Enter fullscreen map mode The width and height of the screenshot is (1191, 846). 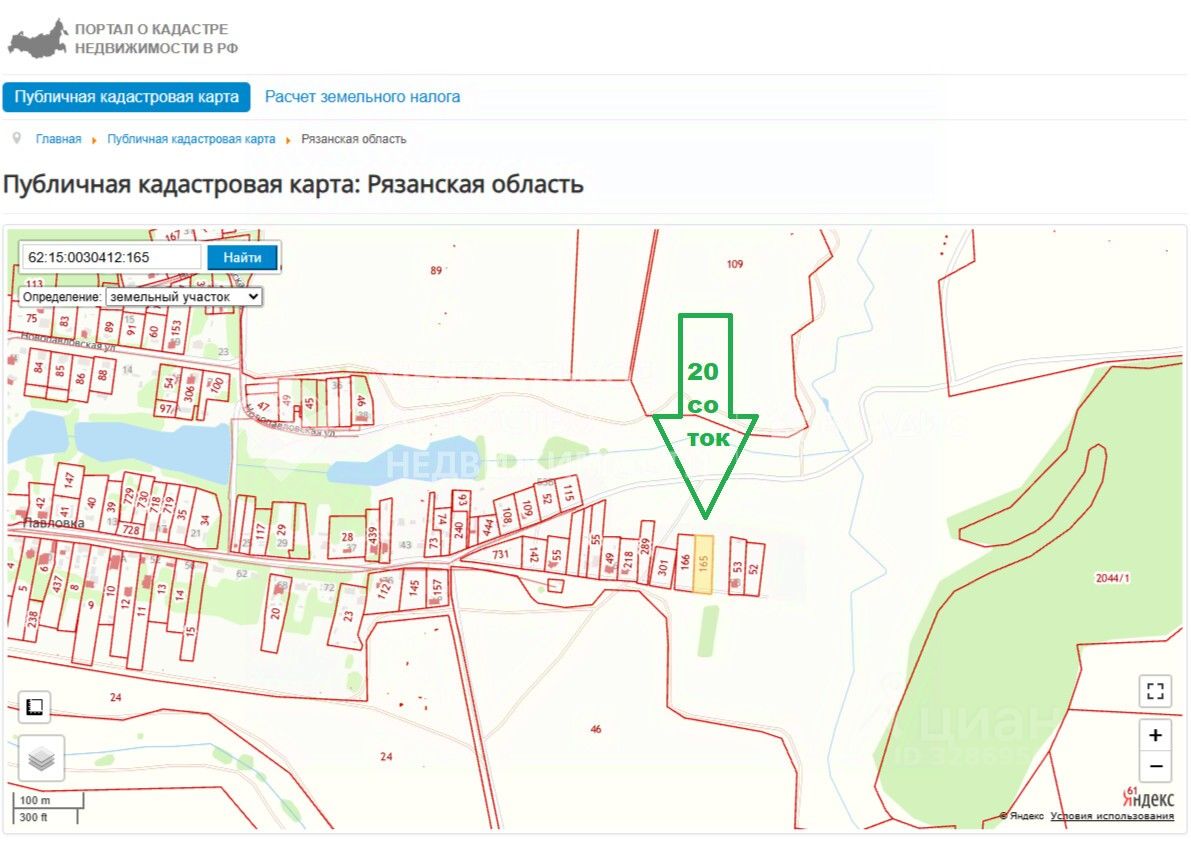pyautogui.click(x=1155, y=690)
